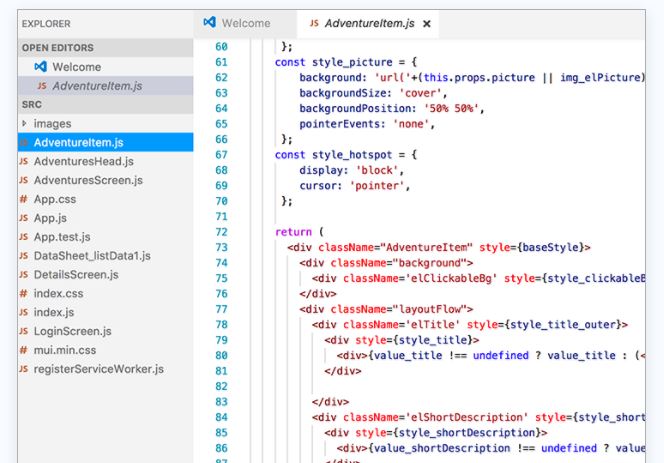Click the JS icon next to AdventuresHead.js

pos(24,161)
